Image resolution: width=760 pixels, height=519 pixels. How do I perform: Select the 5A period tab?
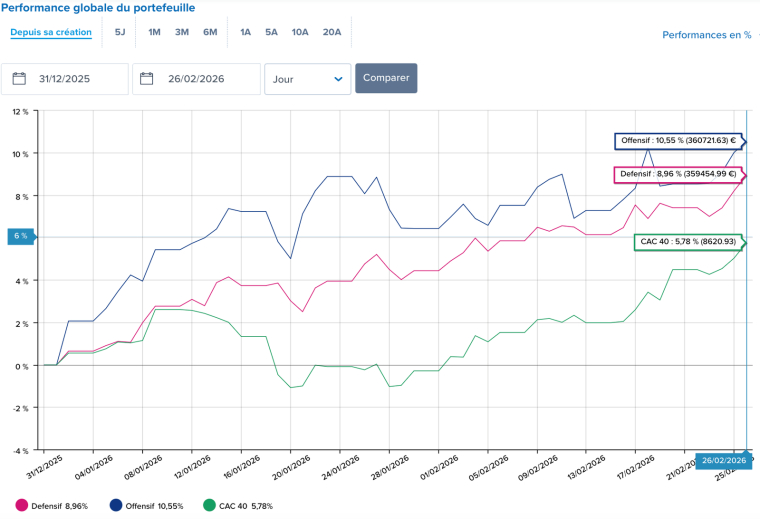click(271, 32)
